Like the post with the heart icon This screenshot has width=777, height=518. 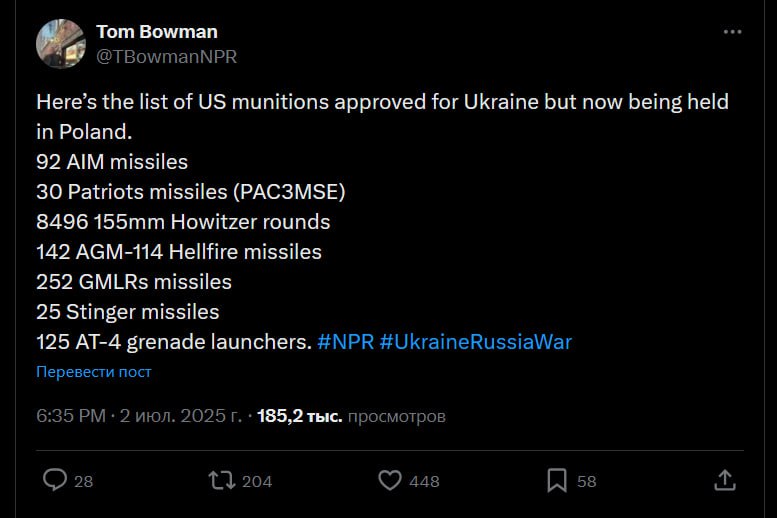[390, 480]
